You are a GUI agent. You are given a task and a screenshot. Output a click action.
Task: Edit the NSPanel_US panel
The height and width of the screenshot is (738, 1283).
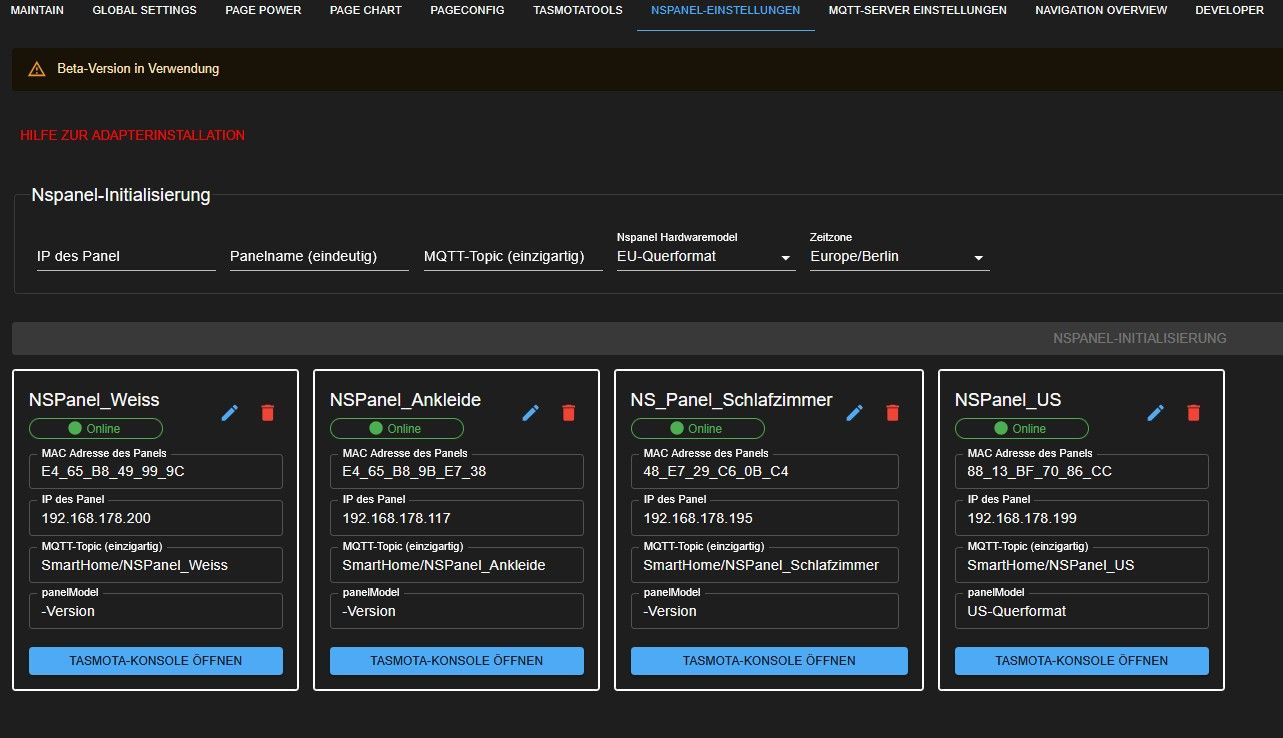click(1155, 412)
